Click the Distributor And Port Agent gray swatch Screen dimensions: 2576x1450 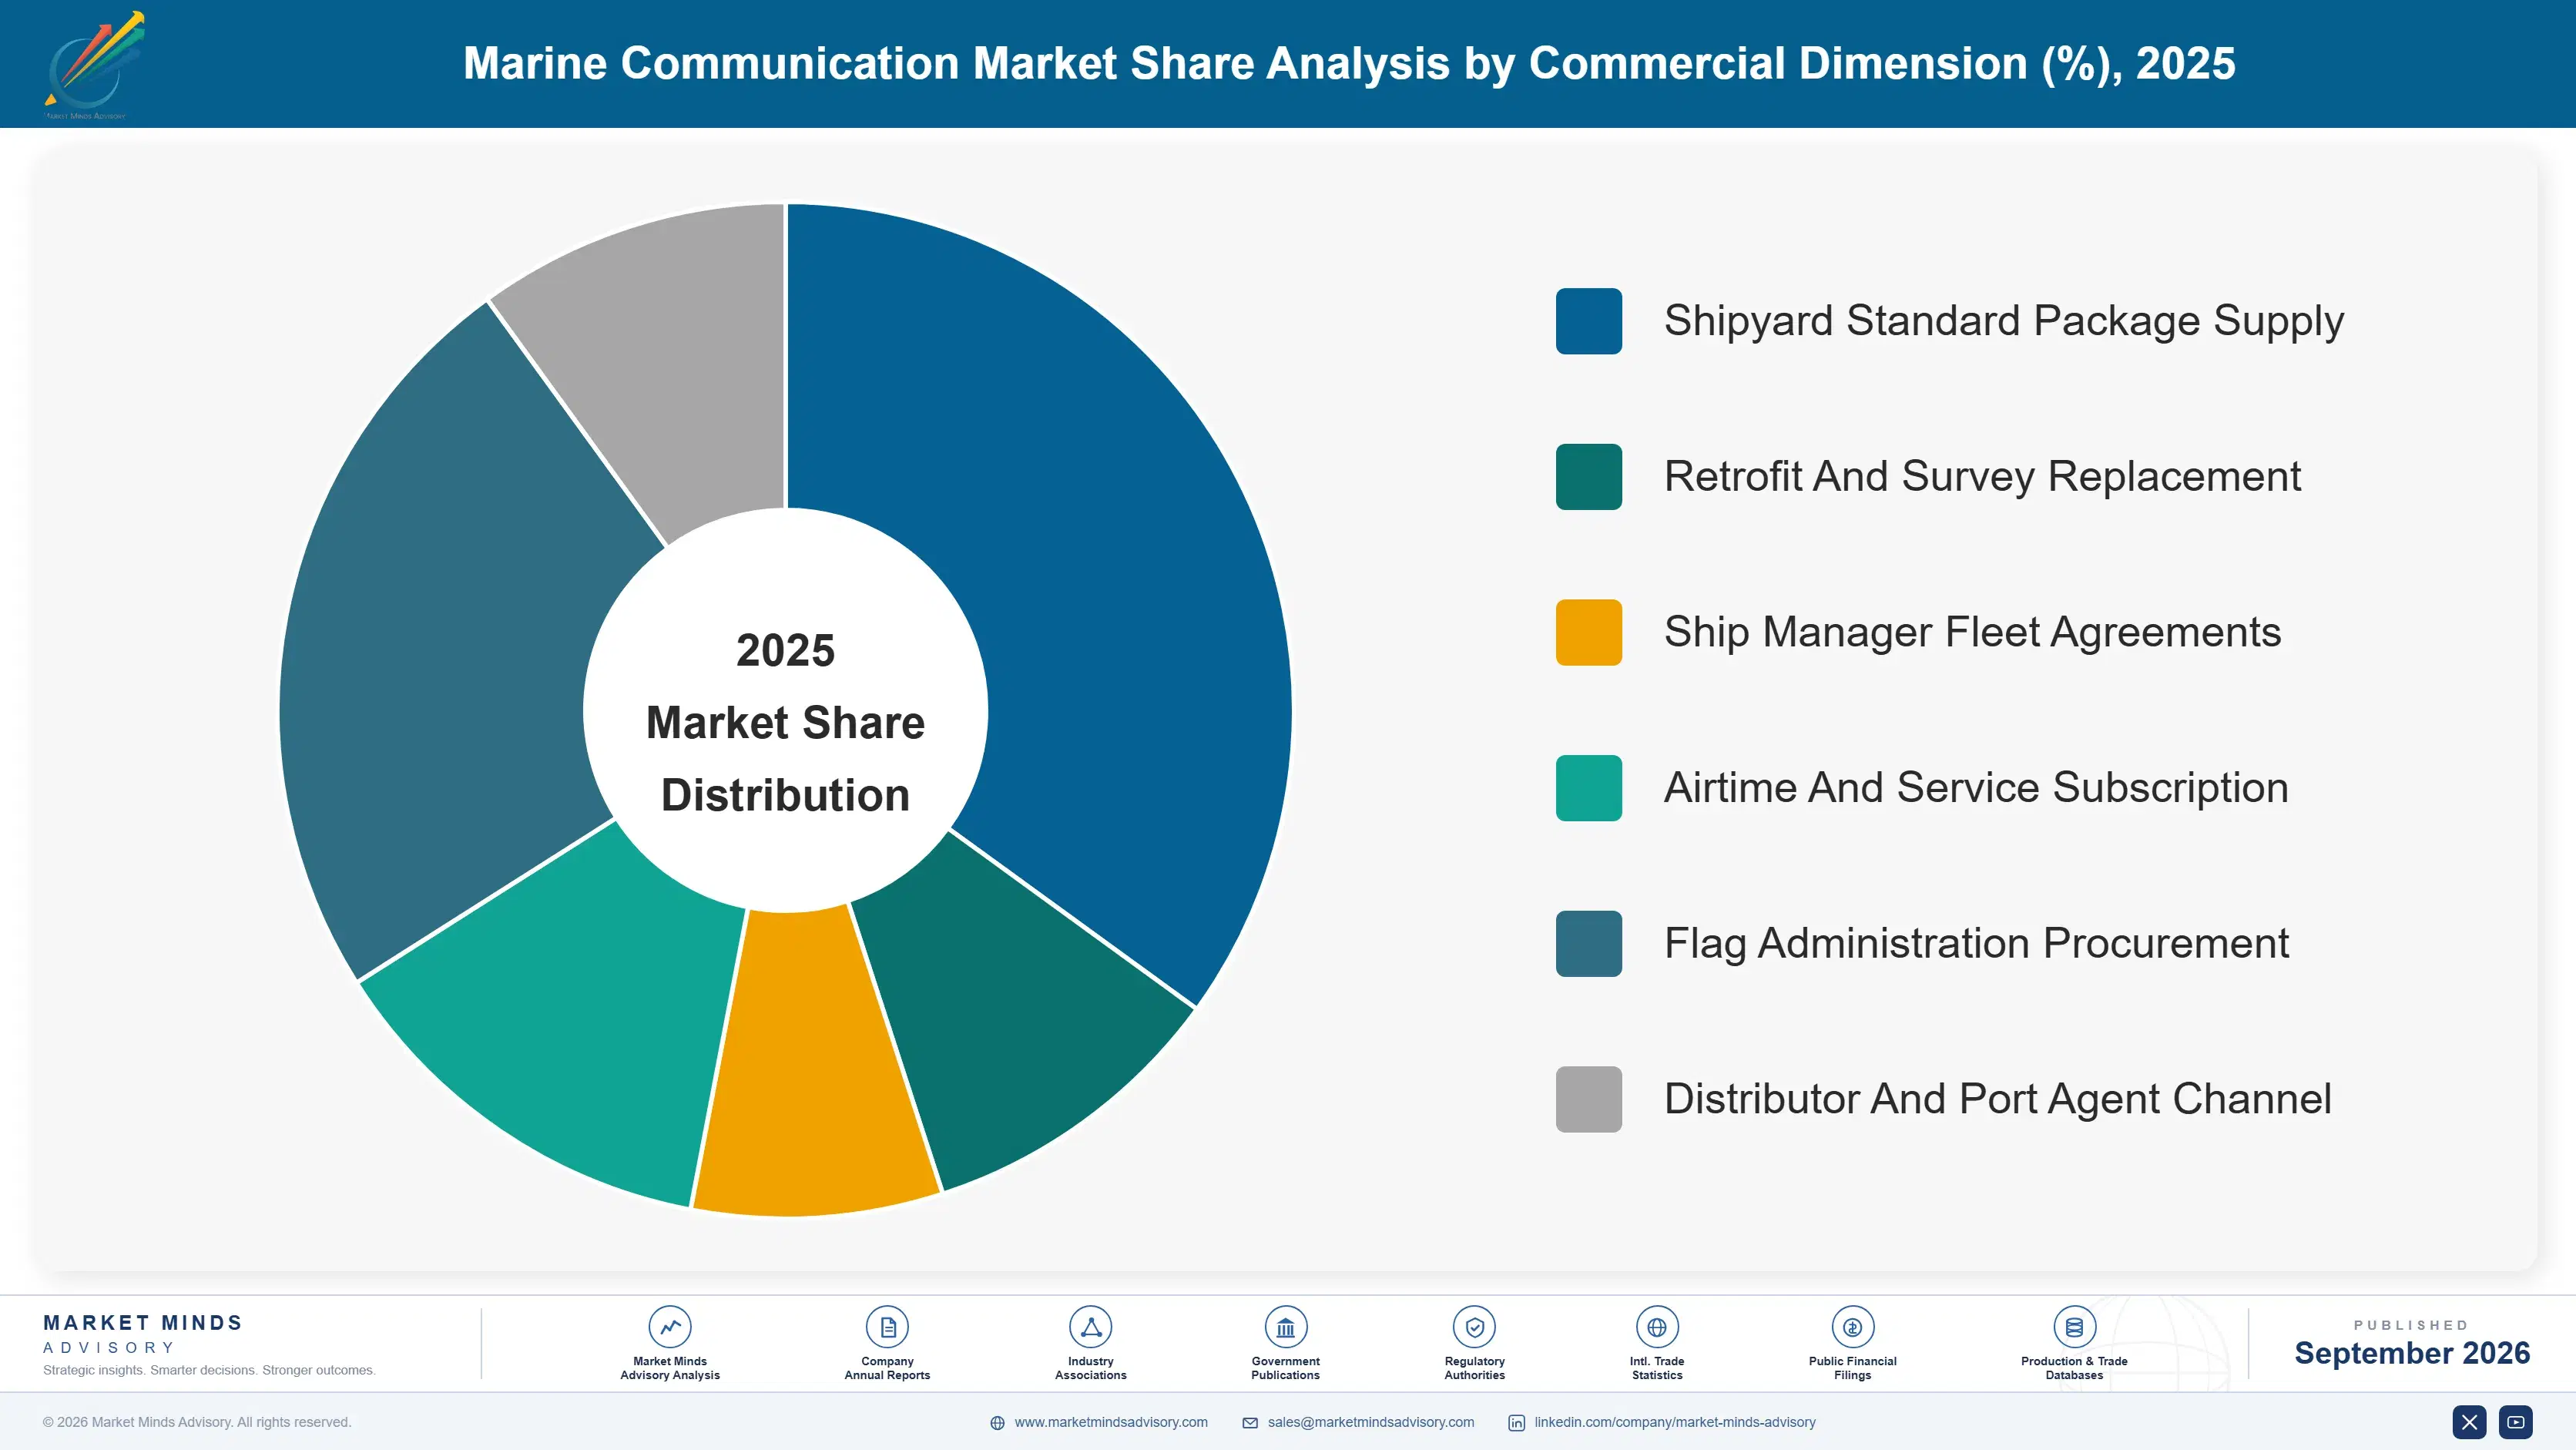[x=1588, y=1099]
